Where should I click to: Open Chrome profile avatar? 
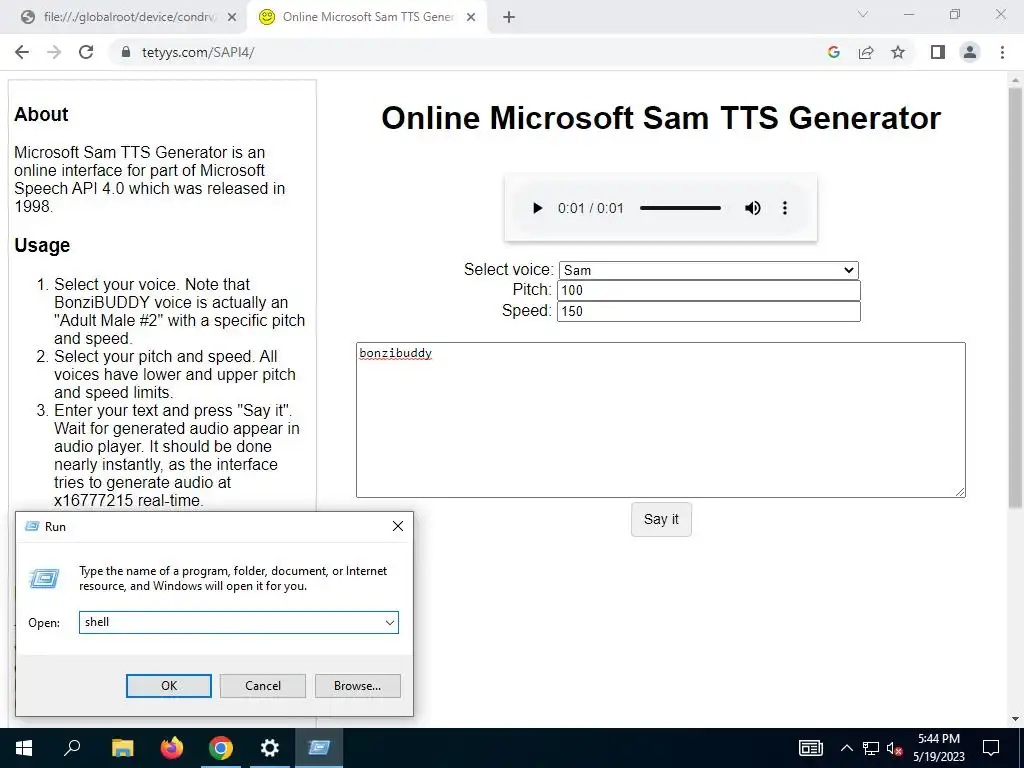970,52
